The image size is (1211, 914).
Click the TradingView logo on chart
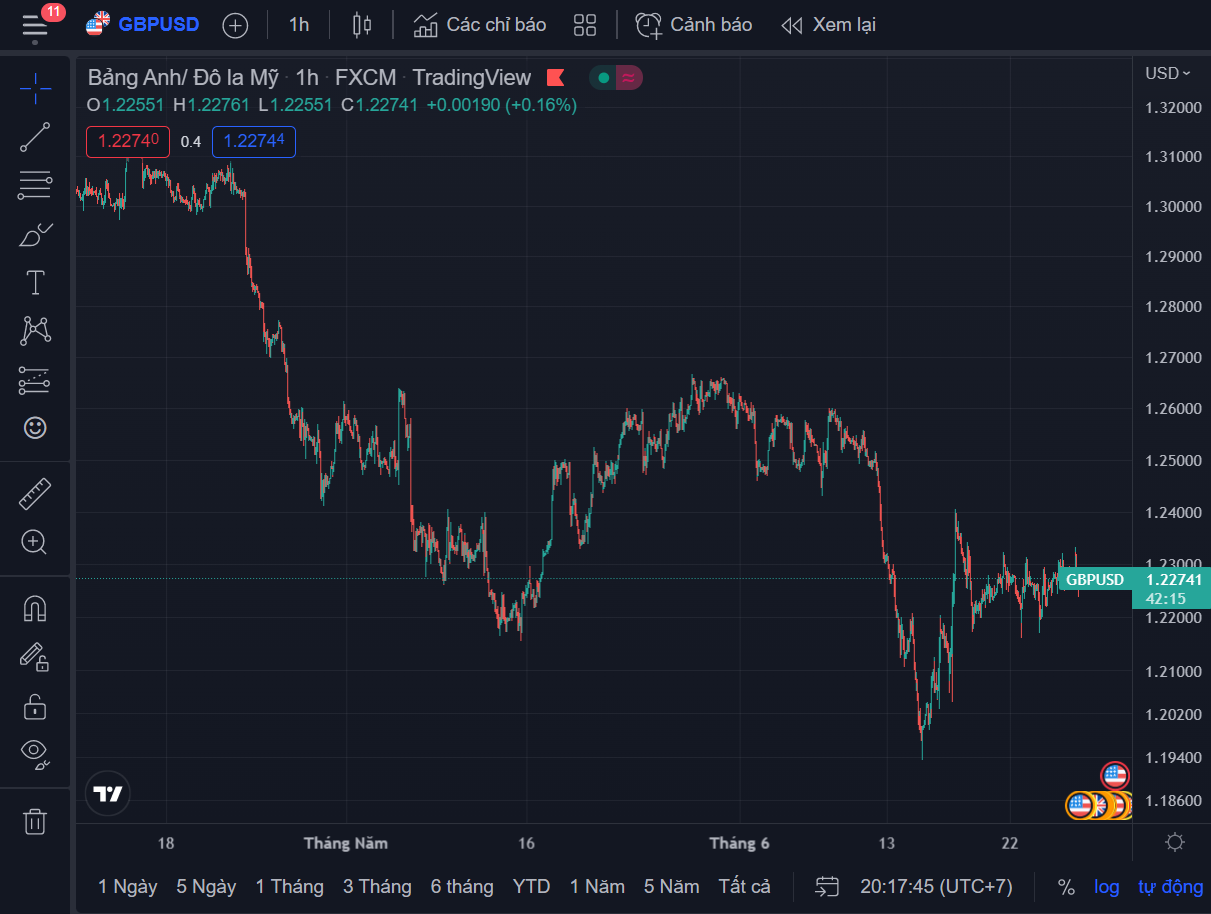(x=108, y=794)
